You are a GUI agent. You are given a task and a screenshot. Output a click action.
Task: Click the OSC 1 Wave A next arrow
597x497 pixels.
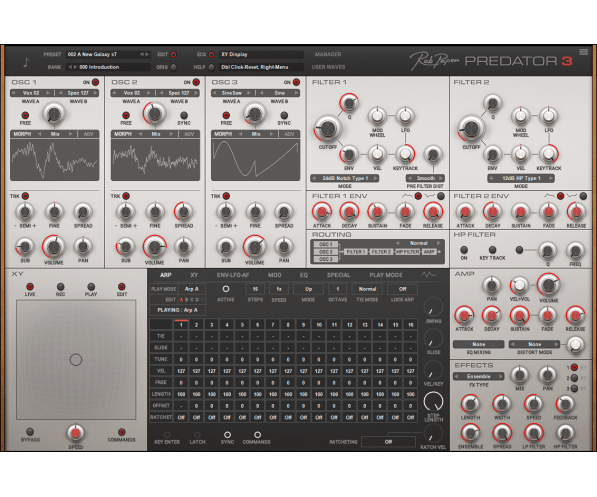click(x=48, y=93)
